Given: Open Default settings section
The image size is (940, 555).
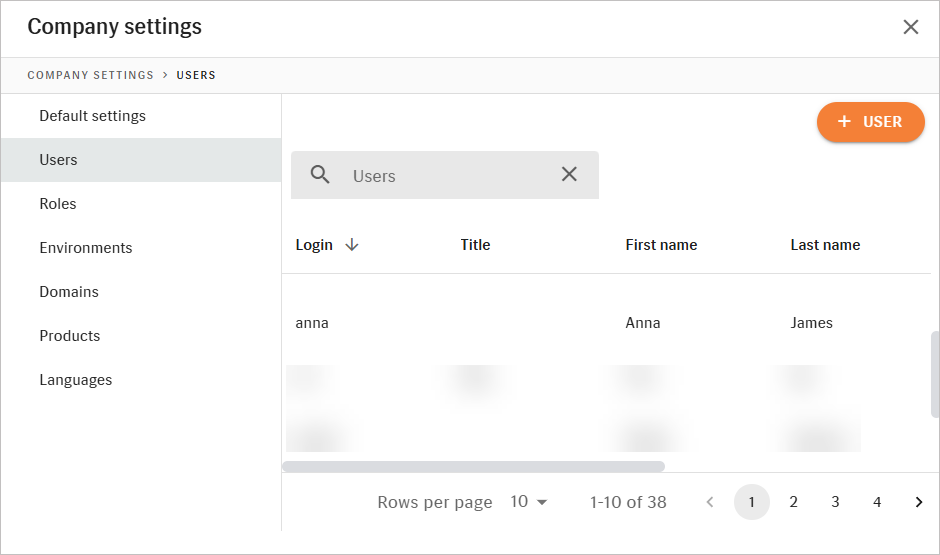Looking at the screenshot, I should pyautogui.click(x=92, y=116).
